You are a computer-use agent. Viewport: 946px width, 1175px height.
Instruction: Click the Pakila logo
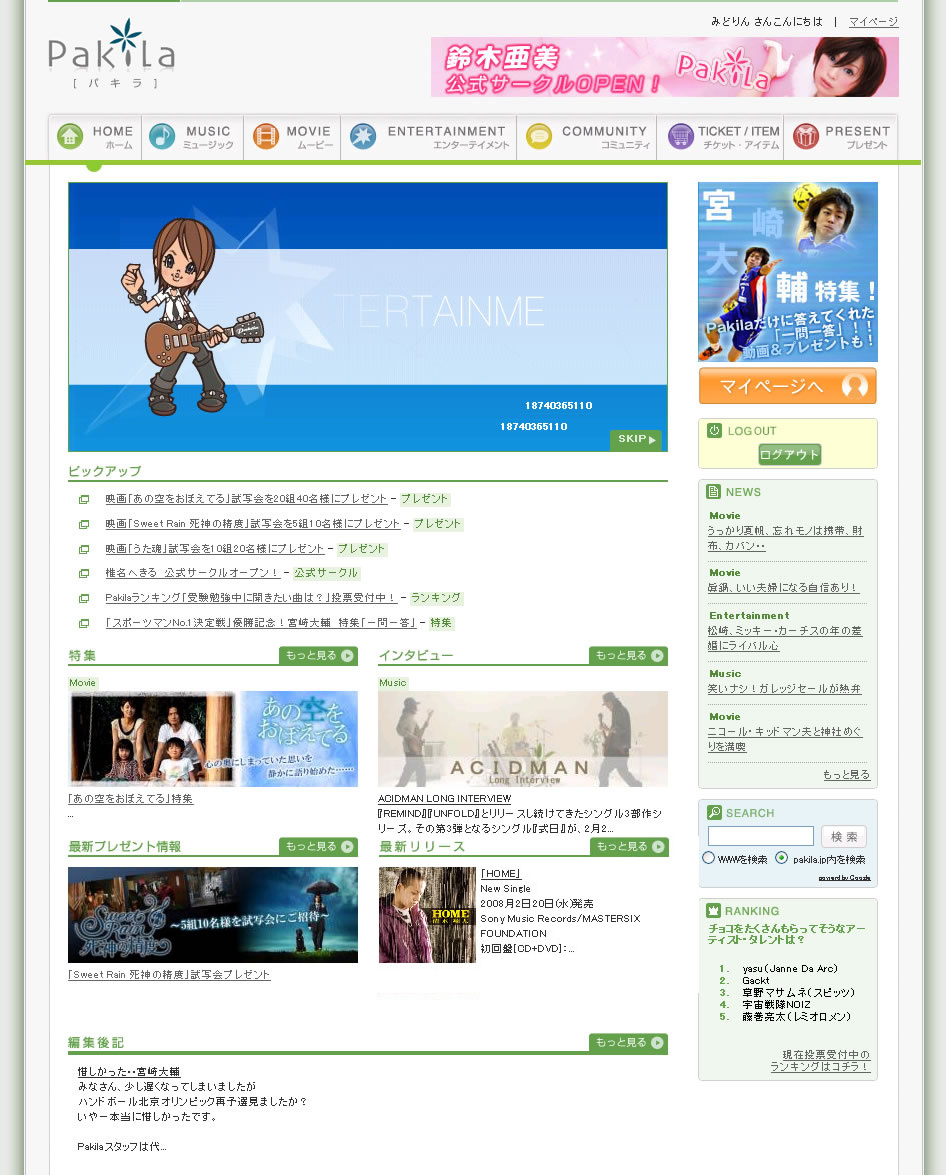pos(112,54)
